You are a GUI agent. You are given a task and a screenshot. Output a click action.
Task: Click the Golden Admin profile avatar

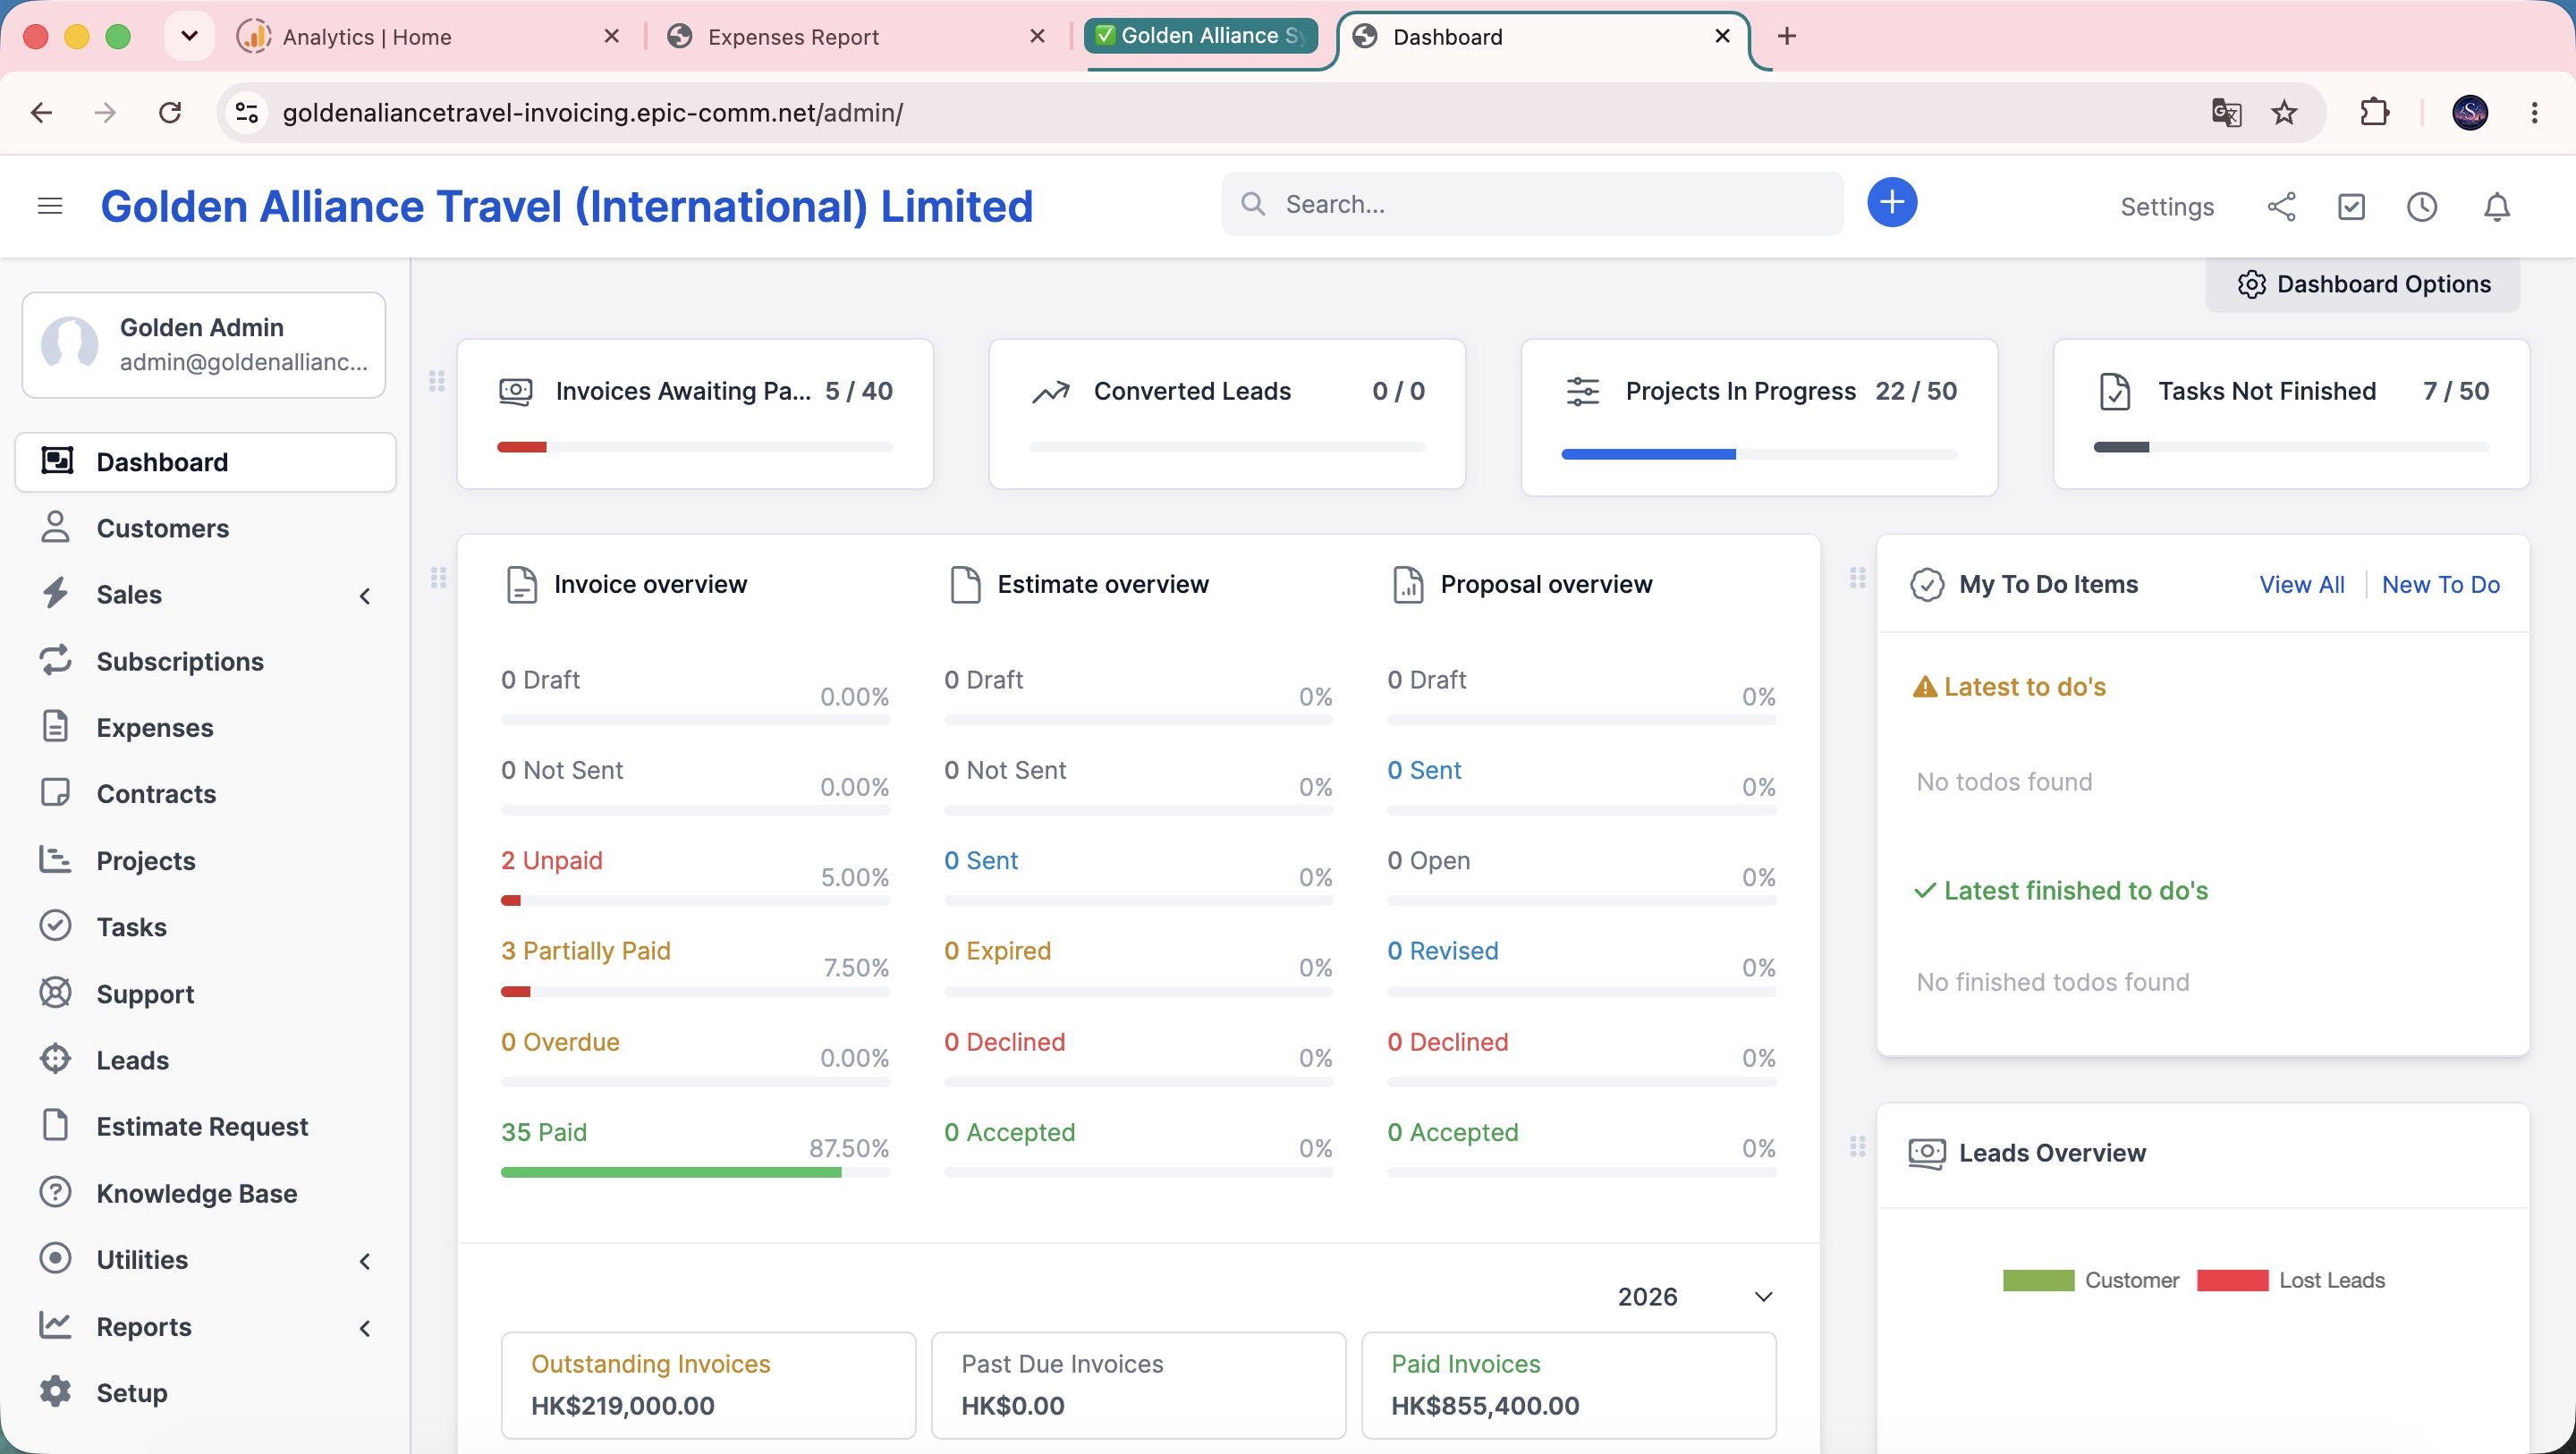point(69,345)
